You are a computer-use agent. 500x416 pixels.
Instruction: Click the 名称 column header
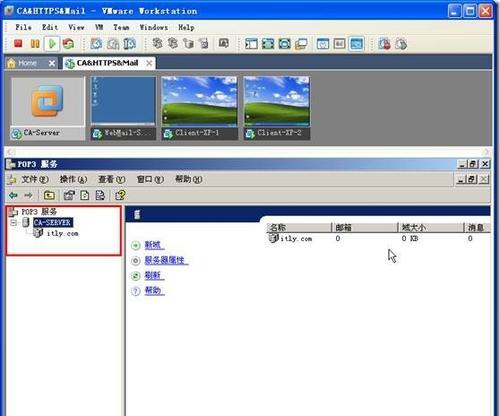(x=299, y=228)
